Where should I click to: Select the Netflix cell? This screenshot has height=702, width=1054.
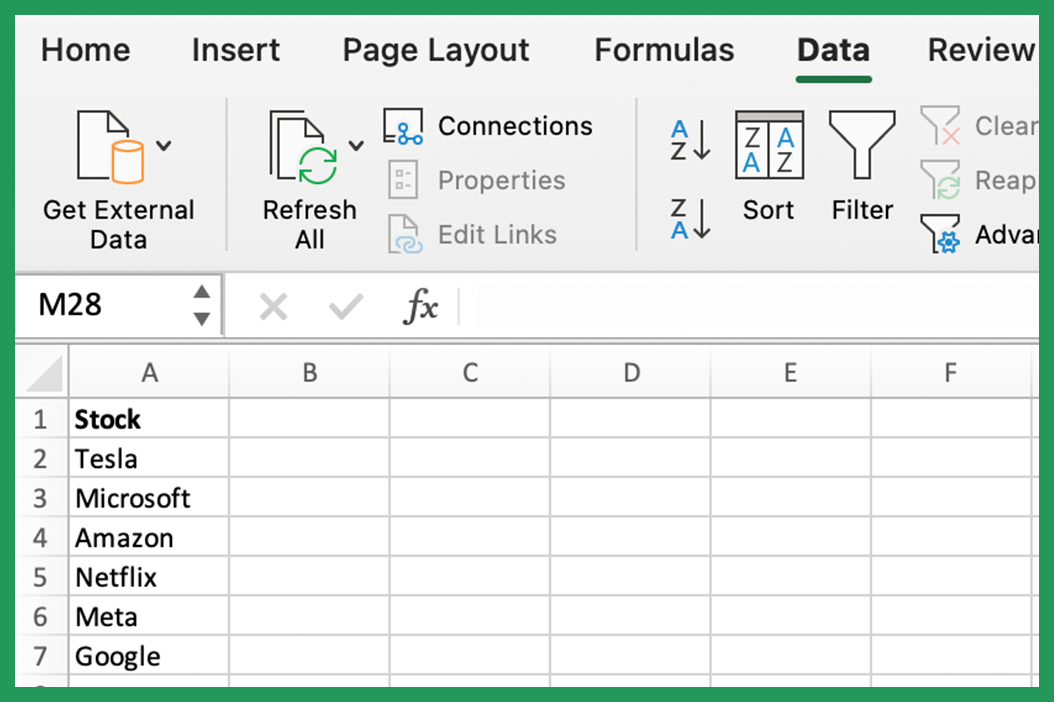(x=149, y=577)
